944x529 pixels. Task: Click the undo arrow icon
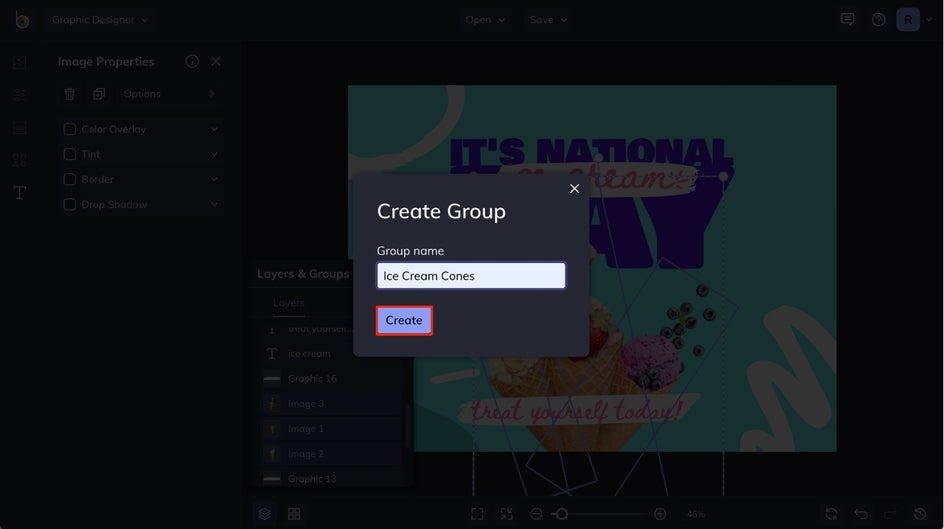pyautogui.click(x=861, y=514)
